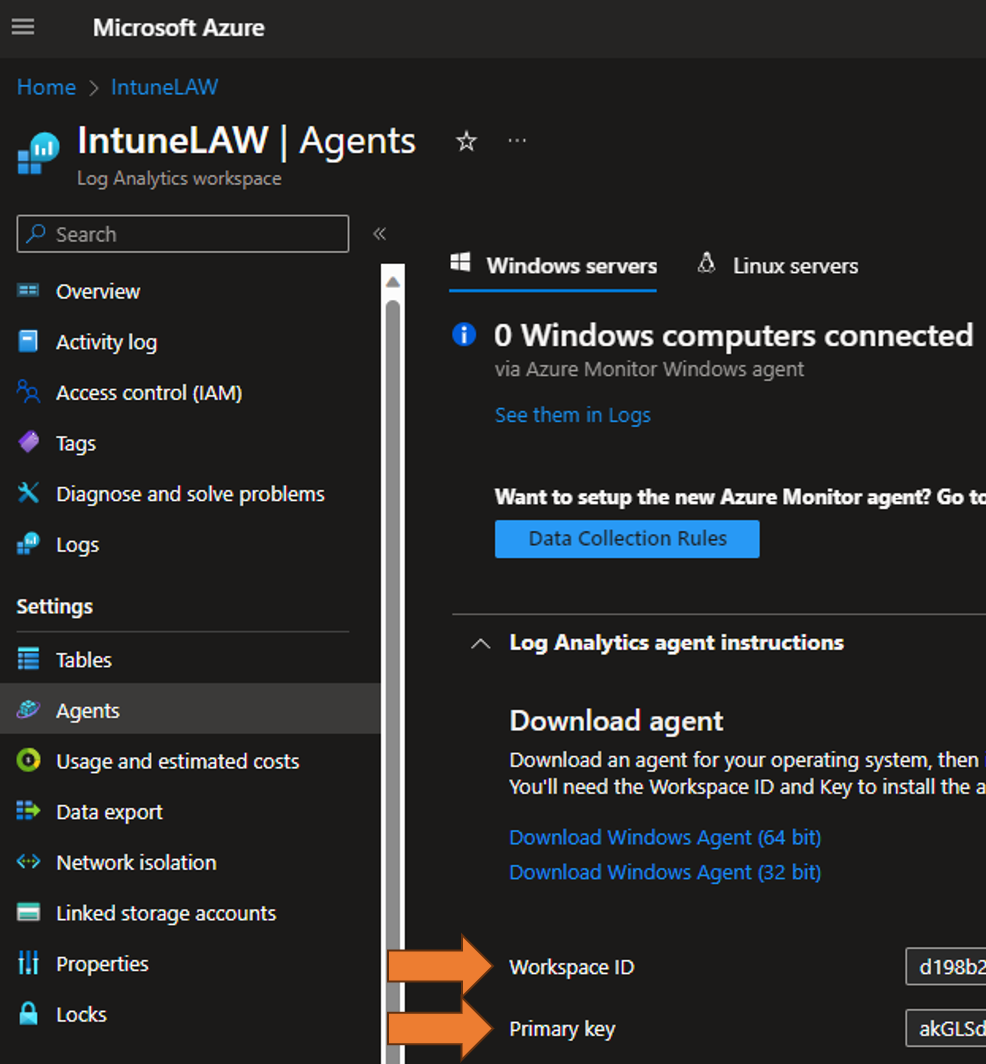The image size is (986, 1064).
Task: Open the See them in Logs link
Action: [572, 414]
